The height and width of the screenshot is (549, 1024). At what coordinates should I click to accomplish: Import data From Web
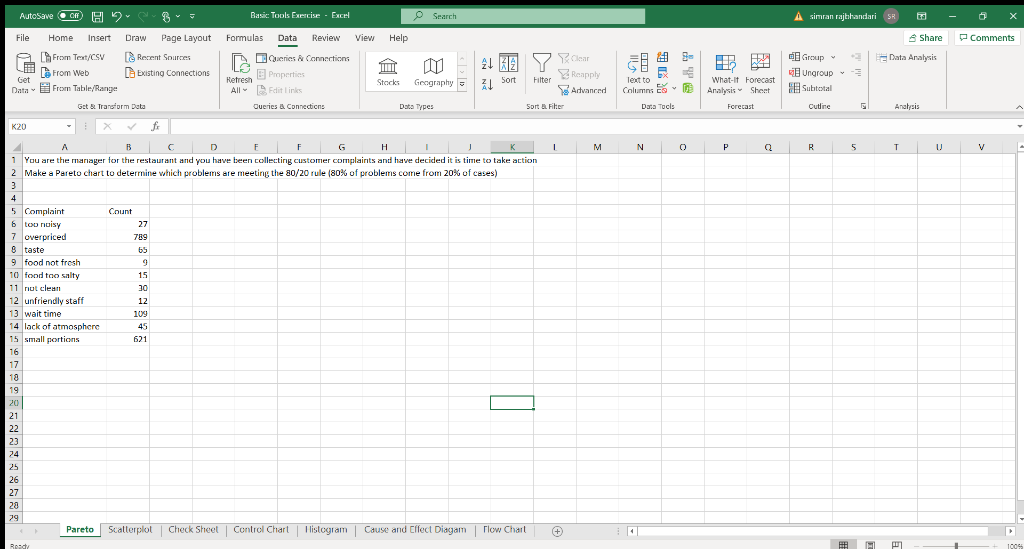click(x=65, y=73)
